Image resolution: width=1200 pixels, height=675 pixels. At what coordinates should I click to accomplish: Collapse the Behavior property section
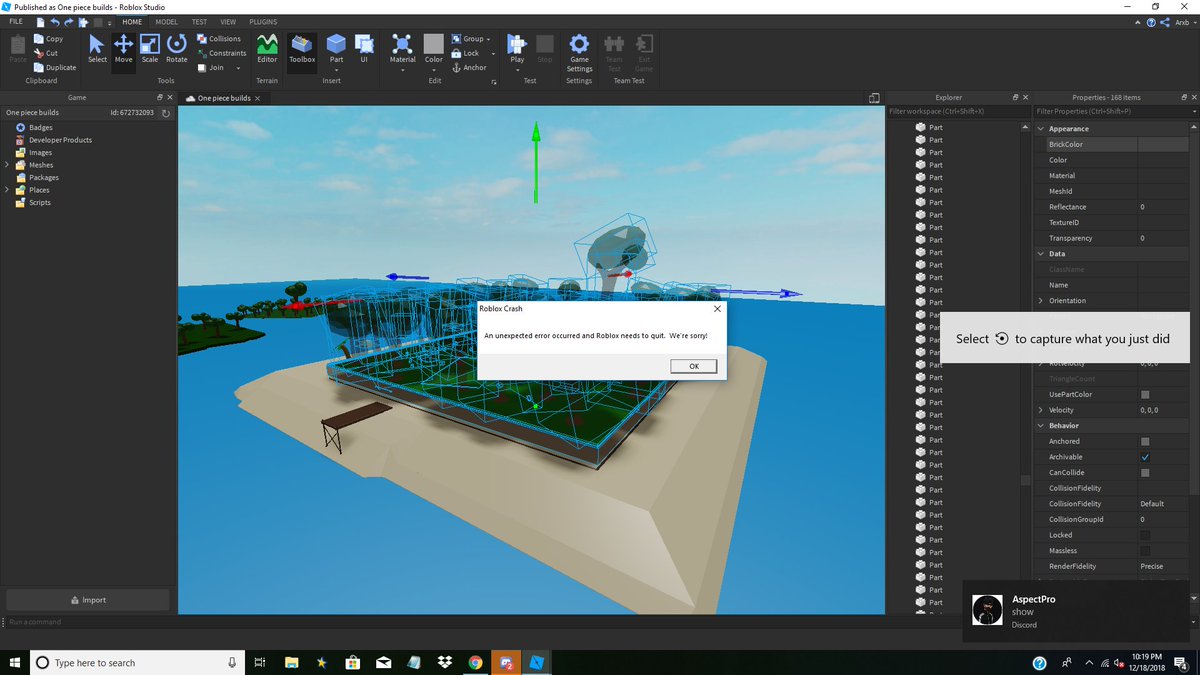[x=1040, y=426]
